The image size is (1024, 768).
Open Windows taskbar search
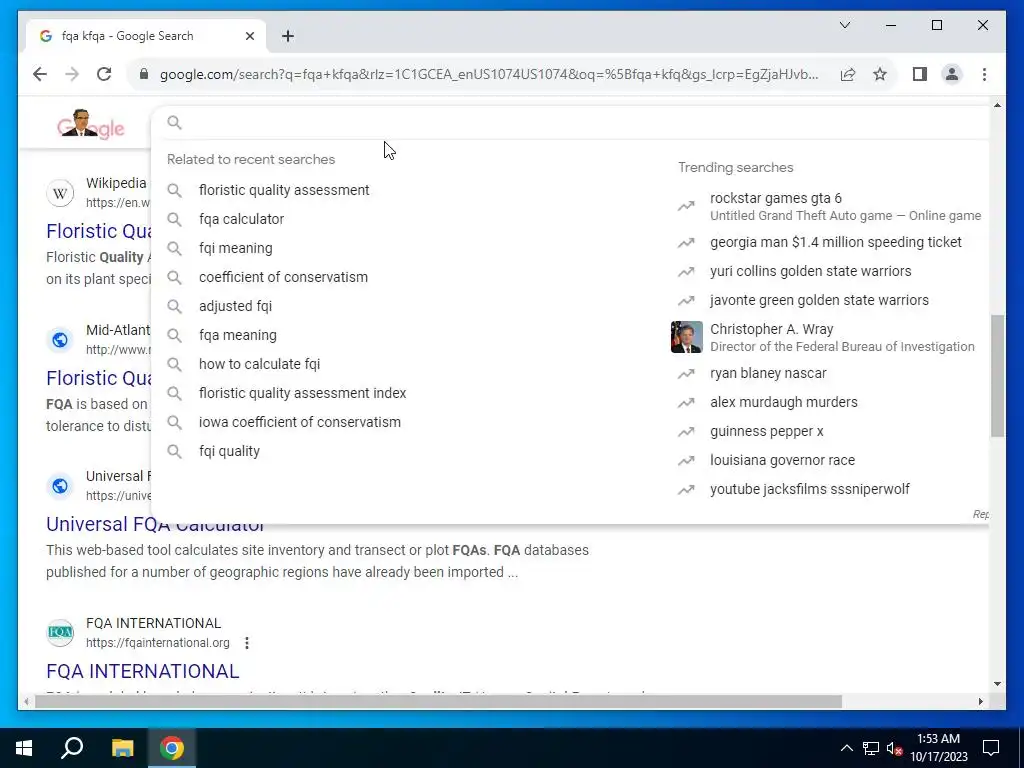[x=72, y=748]
